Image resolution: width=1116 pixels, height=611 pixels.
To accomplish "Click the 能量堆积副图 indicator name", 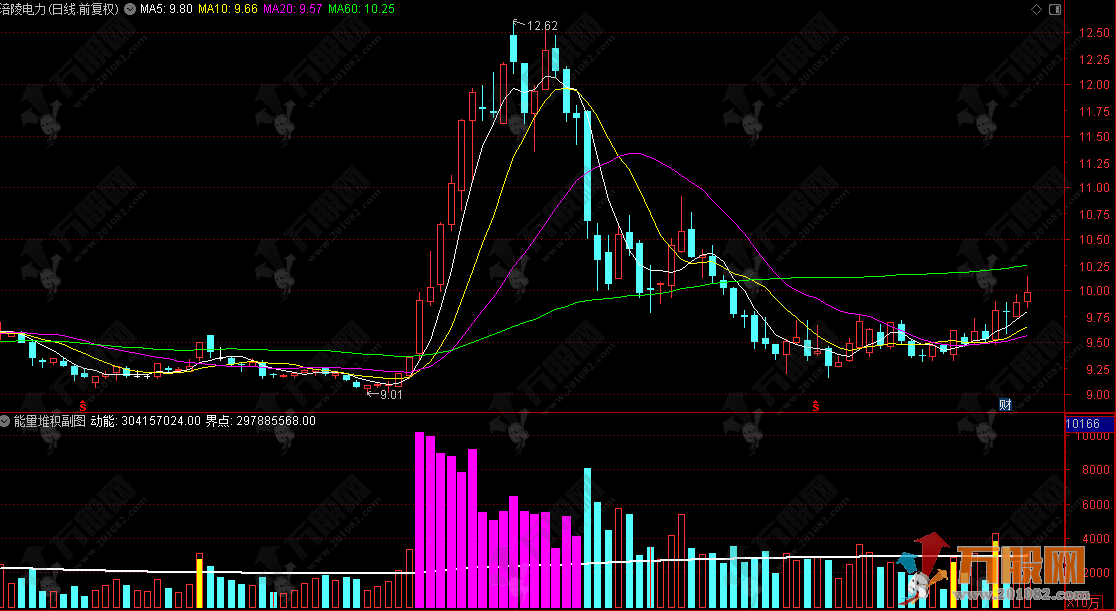I will click(x=50, y=421).
